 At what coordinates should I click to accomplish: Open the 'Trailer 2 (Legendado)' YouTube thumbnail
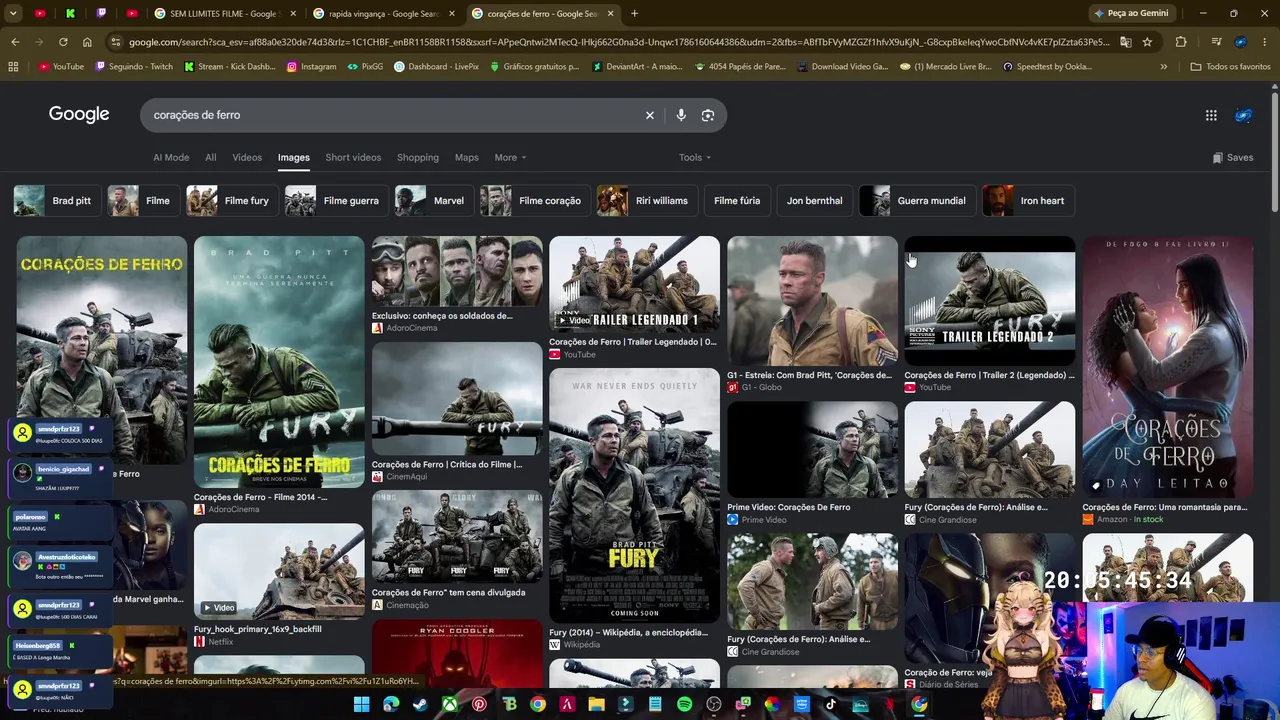point(990,301)
